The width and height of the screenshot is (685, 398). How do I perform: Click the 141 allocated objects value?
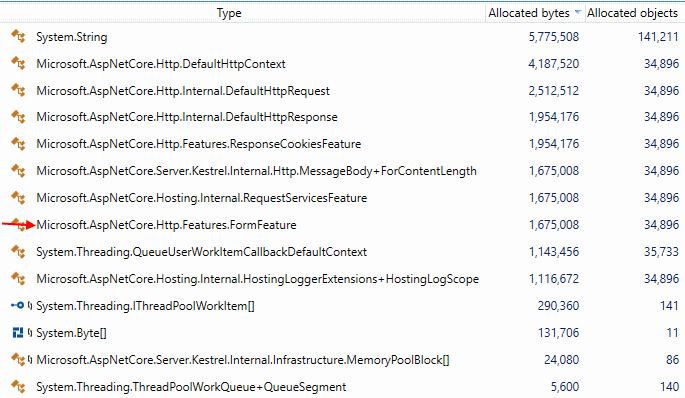point(669,306)
